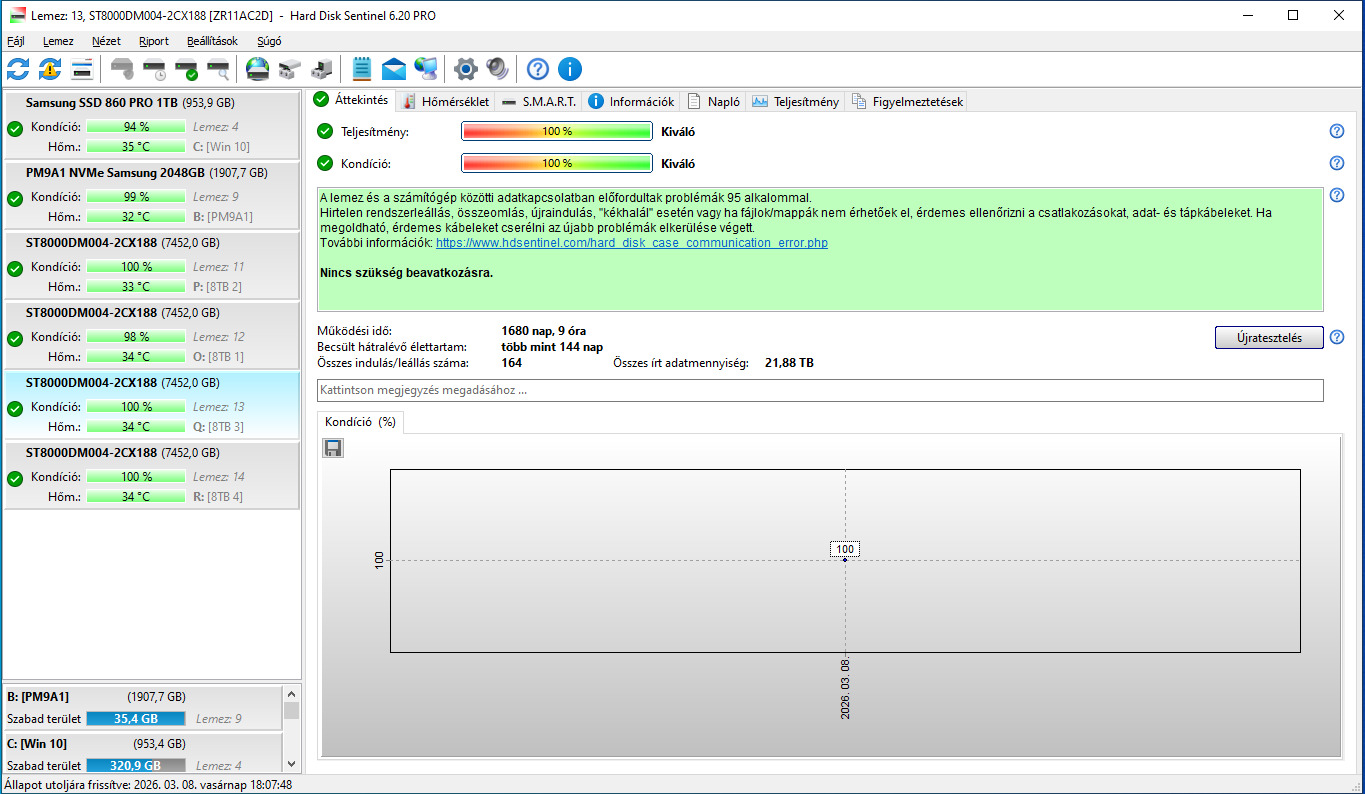The image size is (1365, 794).
Task: Click the speaker sound toolbar icon
Action: pyautogui.click(x=497, y=69)
